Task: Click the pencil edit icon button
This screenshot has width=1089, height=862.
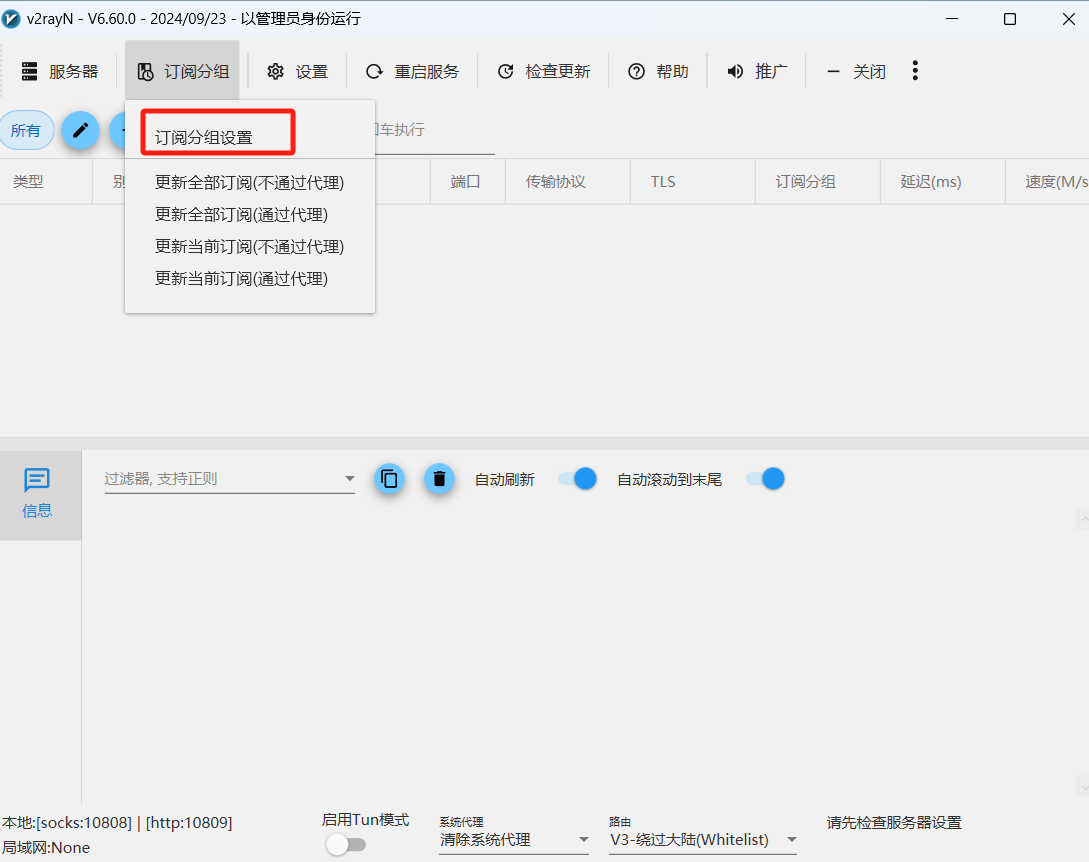Action: coord(80,130)
